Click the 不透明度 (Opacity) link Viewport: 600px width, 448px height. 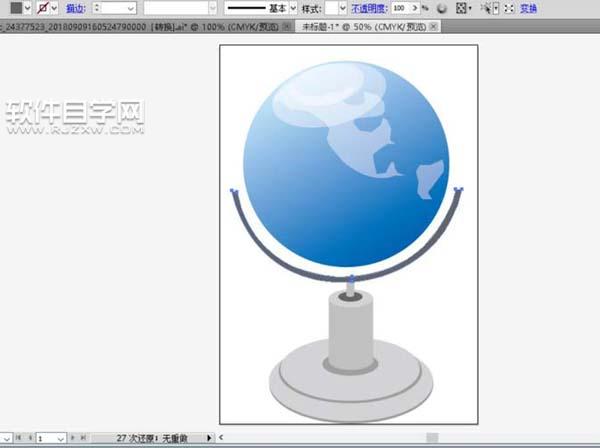368,8
